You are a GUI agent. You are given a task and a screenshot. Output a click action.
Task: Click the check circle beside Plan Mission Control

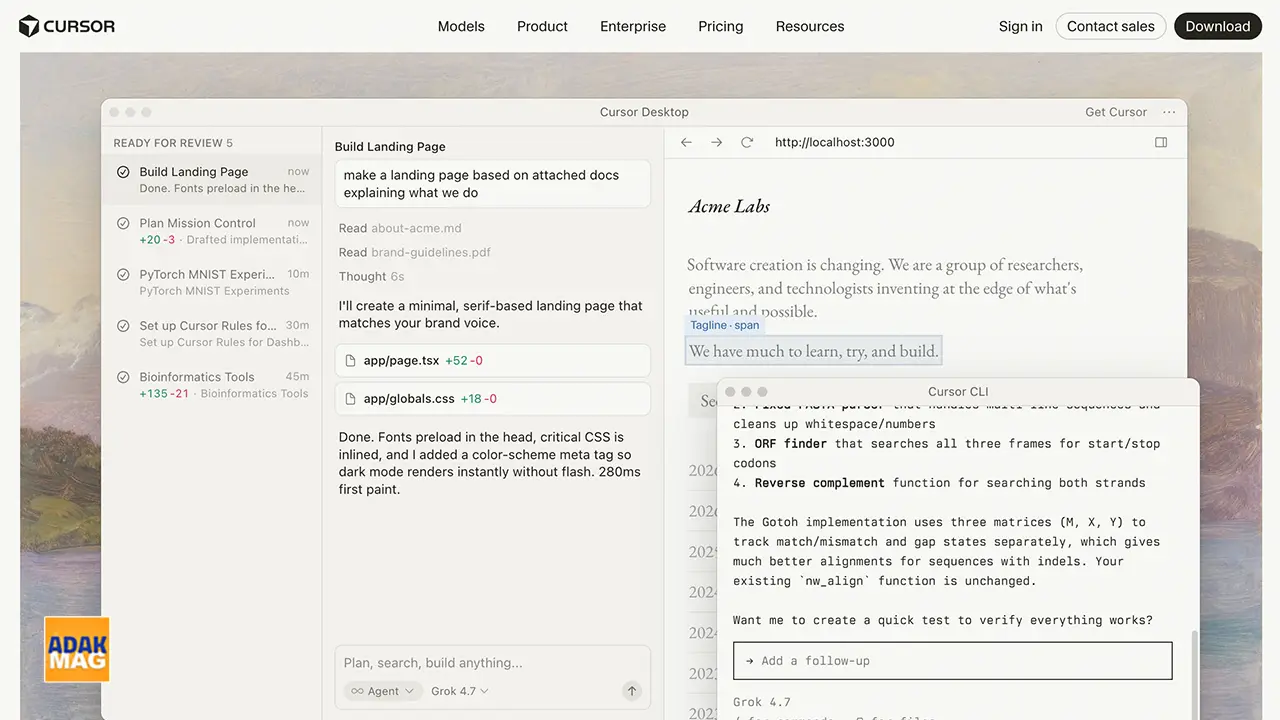pos(123,223)
